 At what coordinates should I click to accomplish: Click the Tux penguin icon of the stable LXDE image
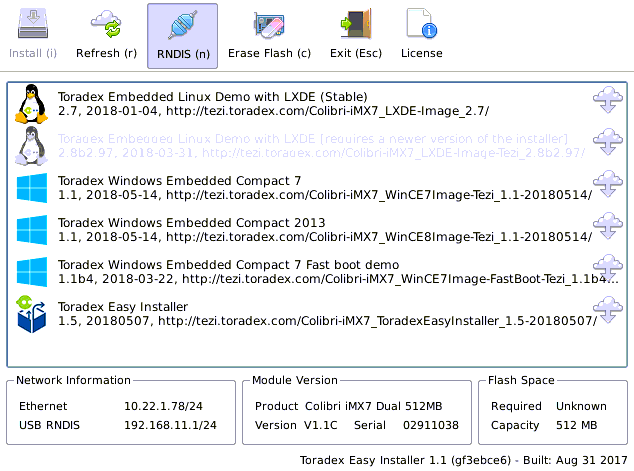(x=32, y=104)
